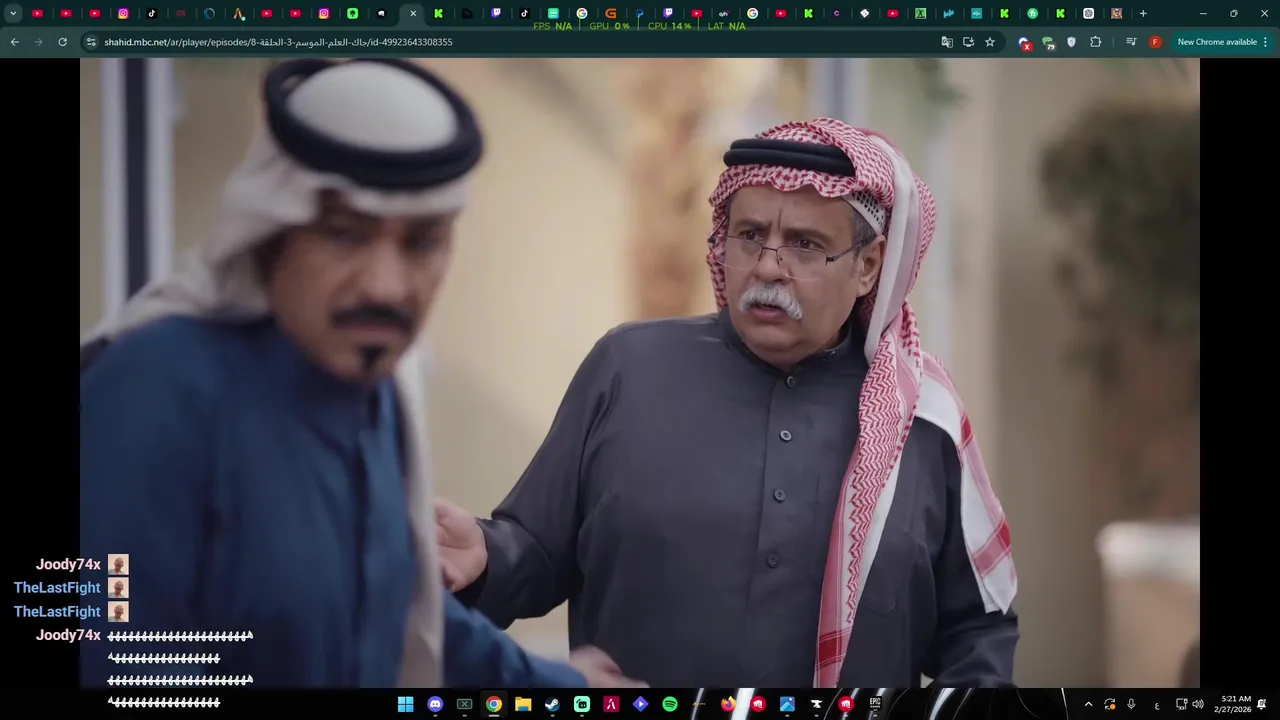Launch Firefox from the taskbar
This screenshot has height=720, width=1280.
click(728, 704)
